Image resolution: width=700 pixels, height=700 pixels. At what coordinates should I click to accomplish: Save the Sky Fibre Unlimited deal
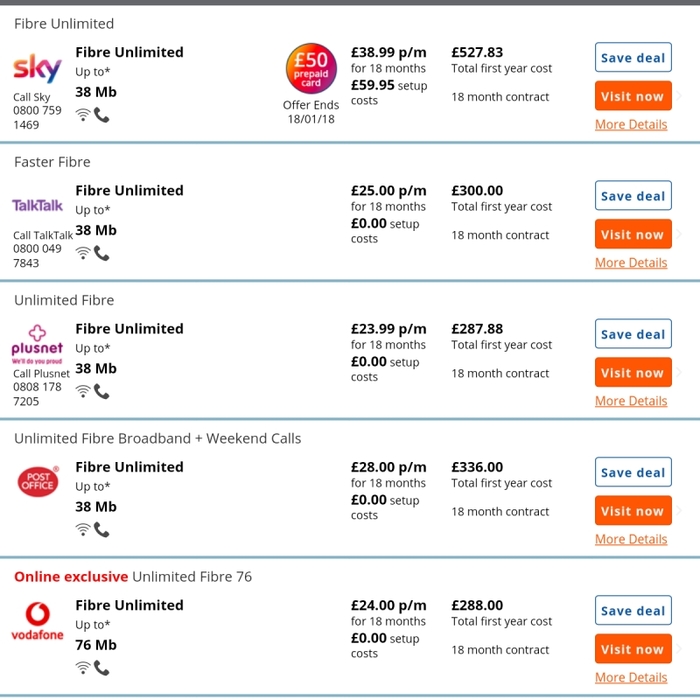click(633, 58)
